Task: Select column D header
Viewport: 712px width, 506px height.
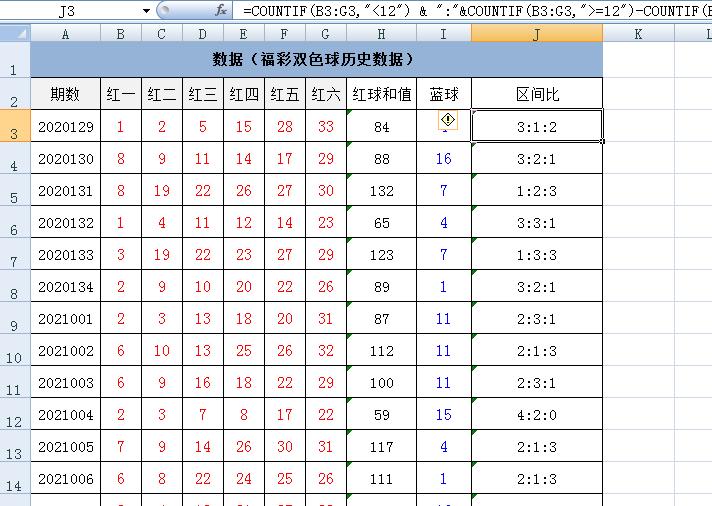Action: (x=203, y=34)
